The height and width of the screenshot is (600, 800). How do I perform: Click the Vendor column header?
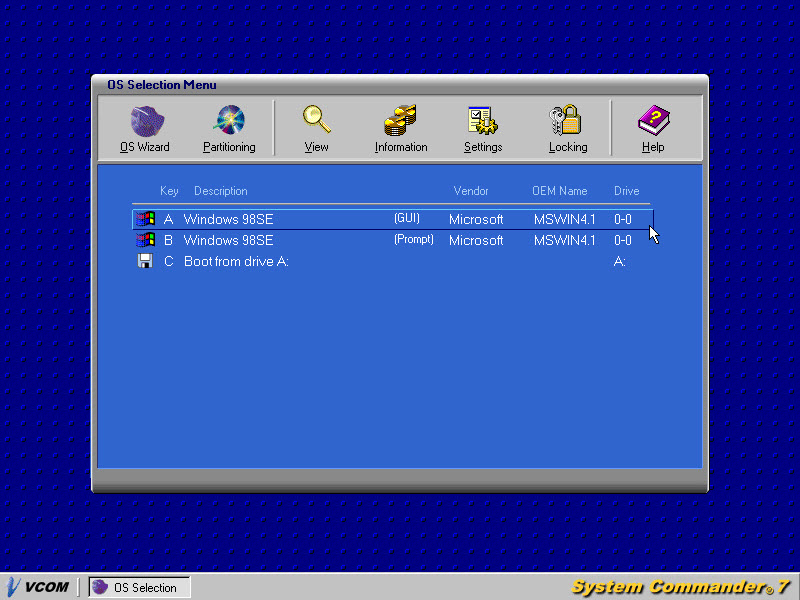point(471,191)
